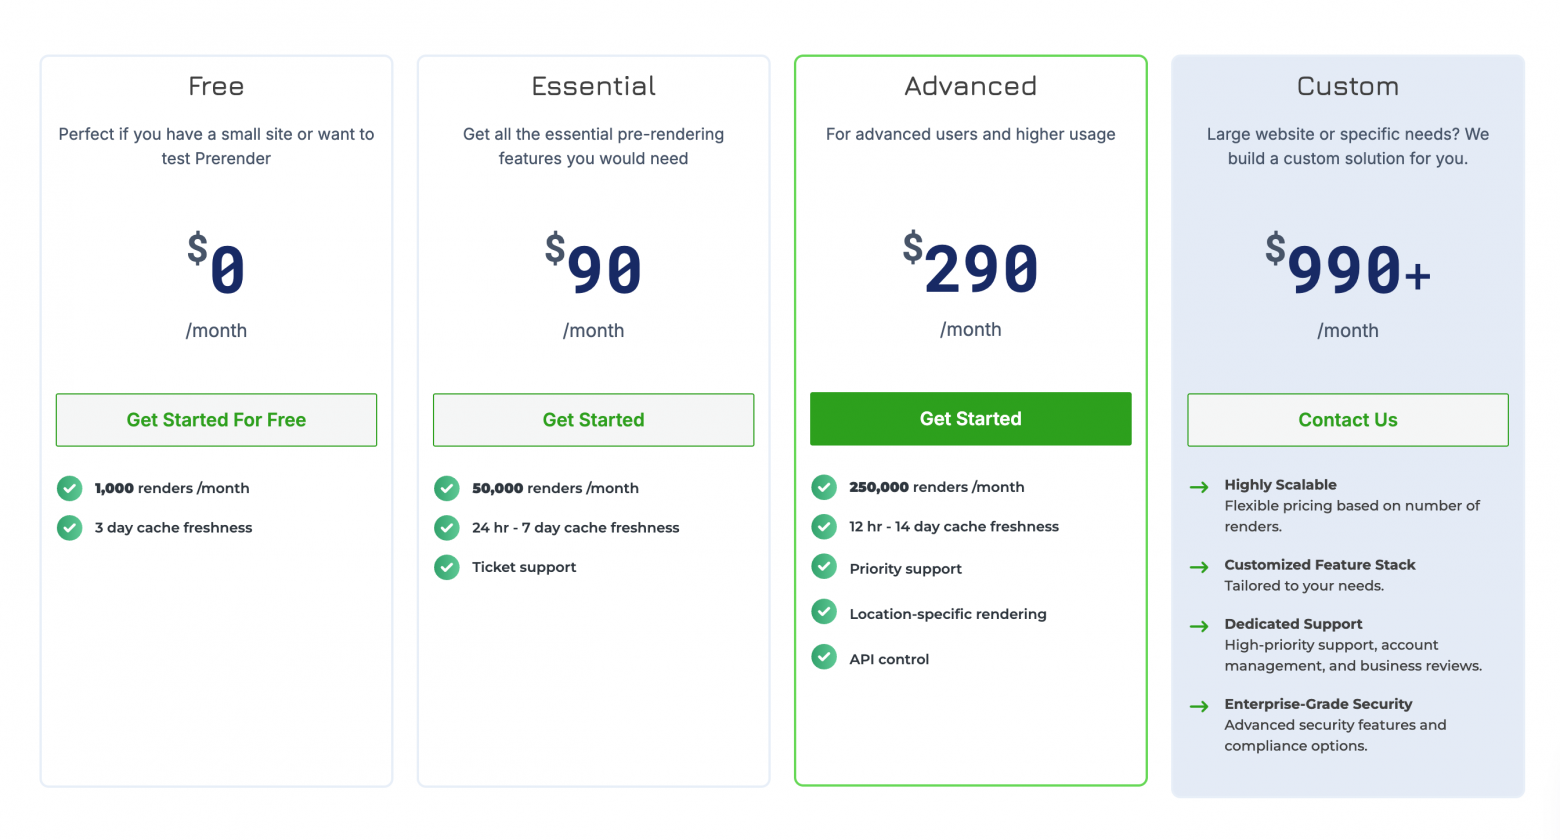Click the check icon next to API control
The width and height of the screenshot is (1560, 840).
pyautogui.click(x=824, y=657)
